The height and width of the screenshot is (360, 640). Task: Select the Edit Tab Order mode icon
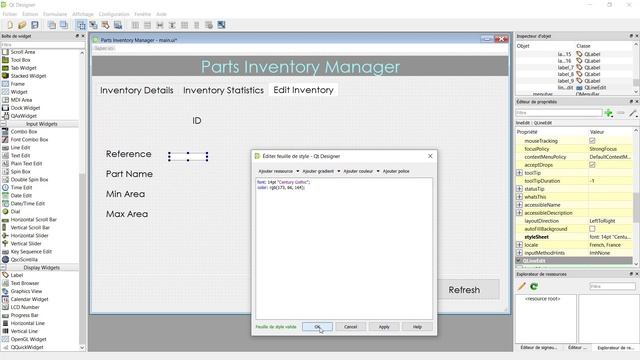(118, 25)
